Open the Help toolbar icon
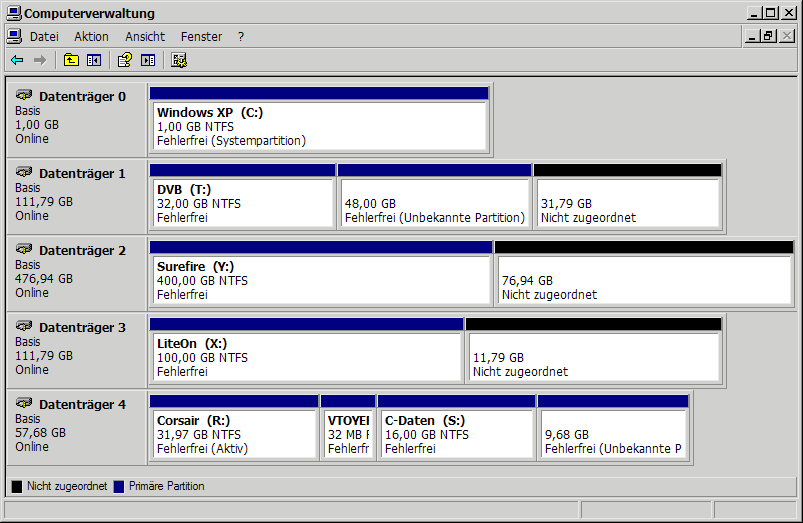 click(125, 60)
